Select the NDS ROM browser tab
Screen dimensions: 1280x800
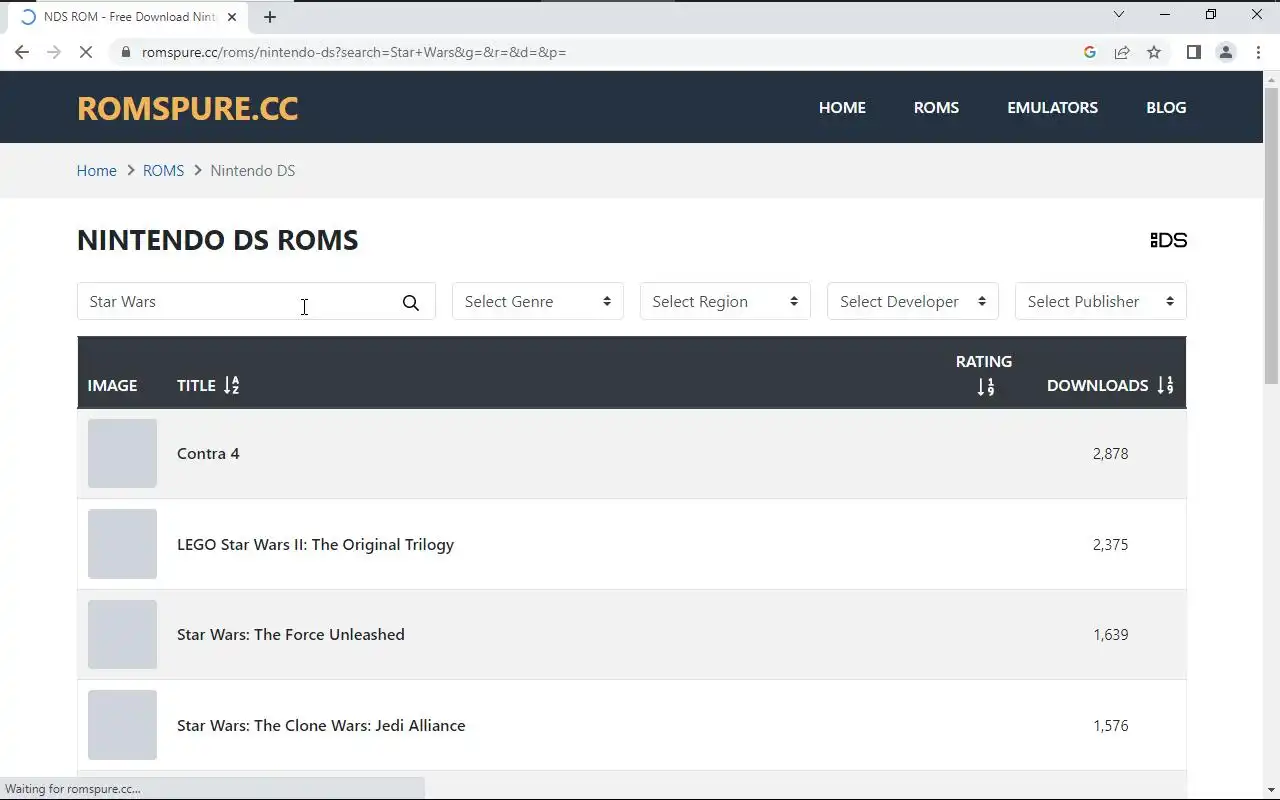128,17
